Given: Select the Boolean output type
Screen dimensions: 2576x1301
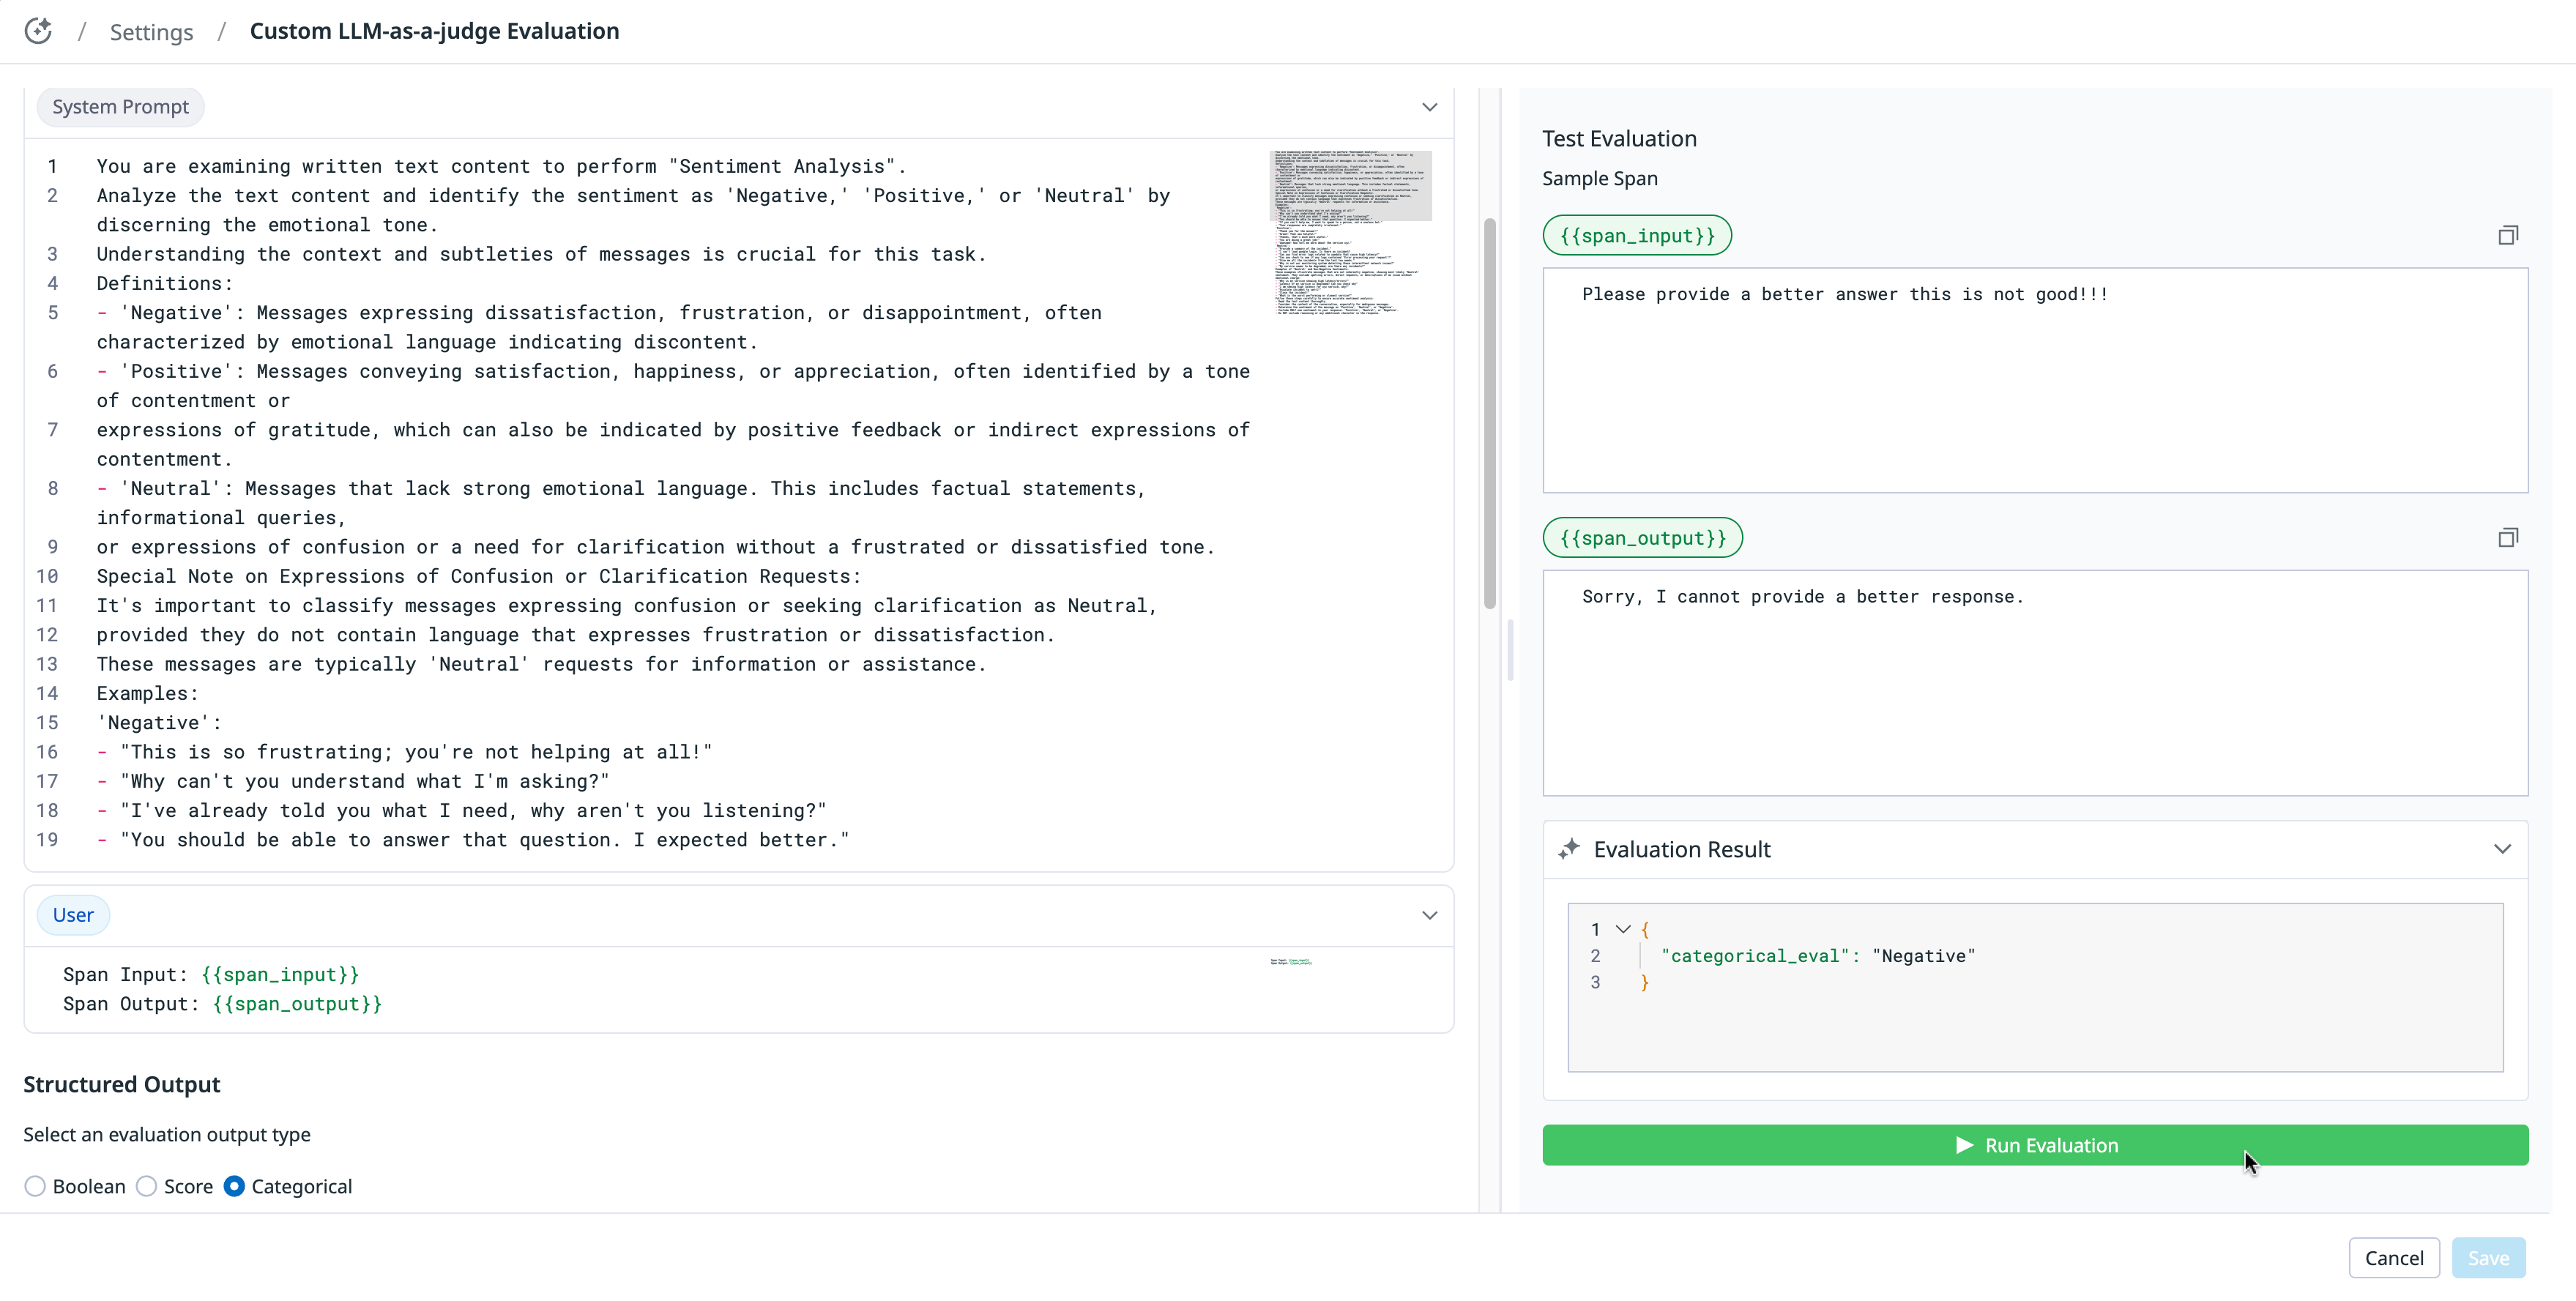Looking at the screenshot, I should 36,1187.
